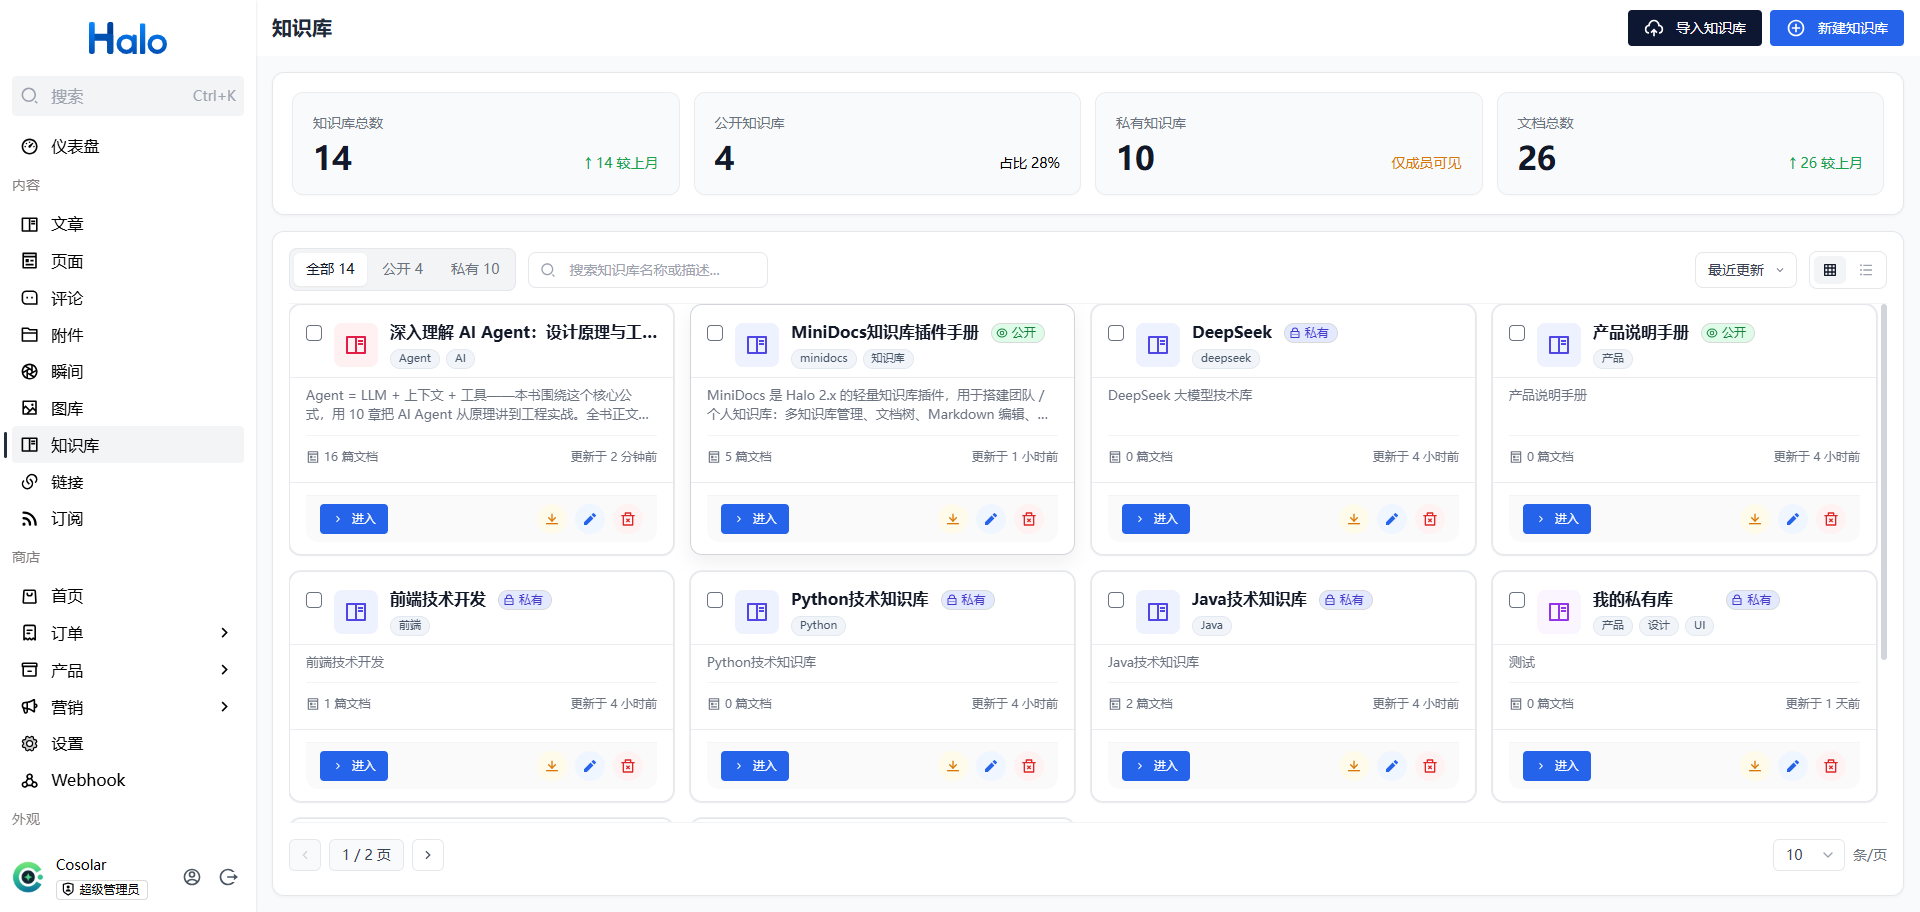This screenshot has width=1920, height=912.
Task: Go to the previous page arrow
Action: (x=305, y=855)
